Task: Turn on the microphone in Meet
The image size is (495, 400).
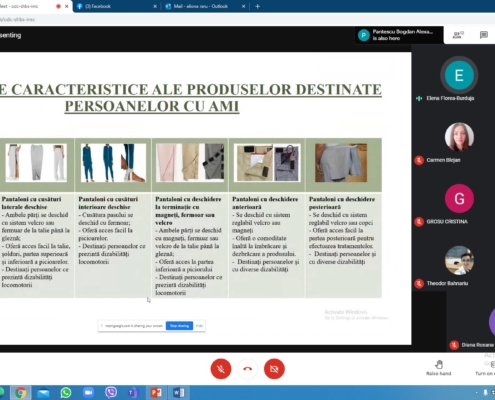Action: 221,369
